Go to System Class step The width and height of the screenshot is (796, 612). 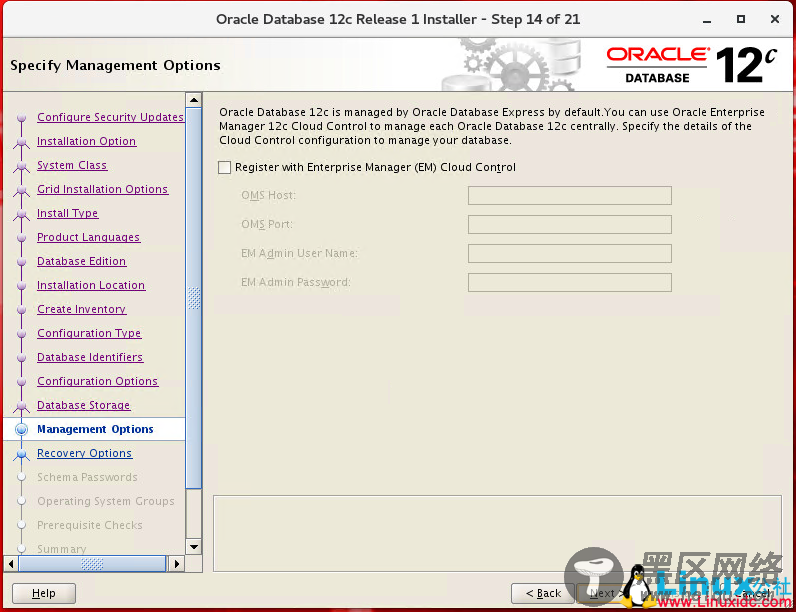72,165
